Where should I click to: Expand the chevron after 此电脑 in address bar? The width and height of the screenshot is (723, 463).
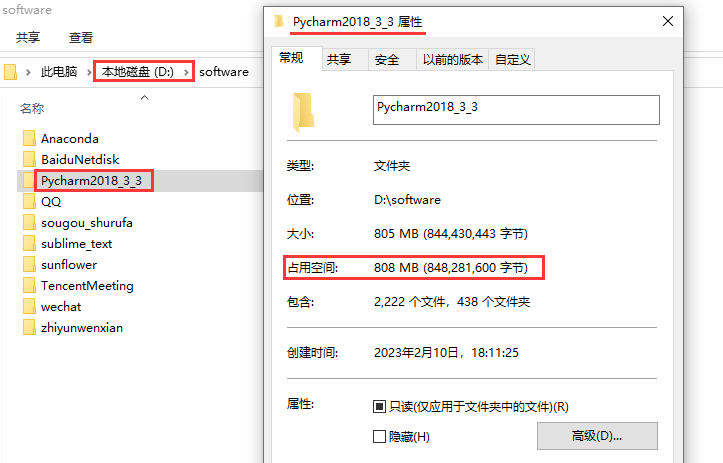tap(89, 72)
